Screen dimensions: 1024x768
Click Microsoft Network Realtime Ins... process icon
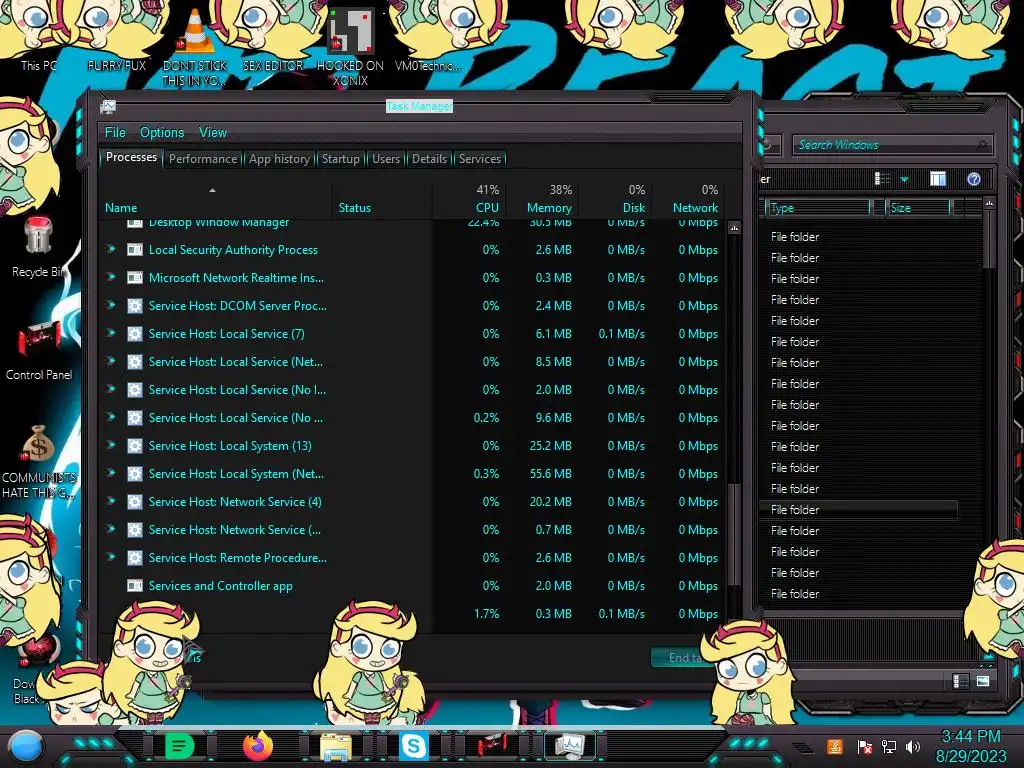[x=135, y=278]
